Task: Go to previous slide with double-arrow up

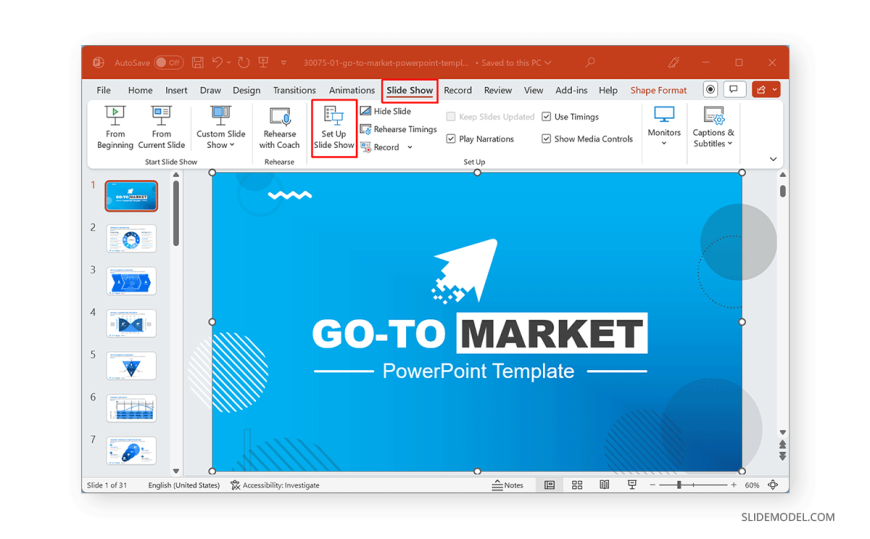Action: [782, 444]
